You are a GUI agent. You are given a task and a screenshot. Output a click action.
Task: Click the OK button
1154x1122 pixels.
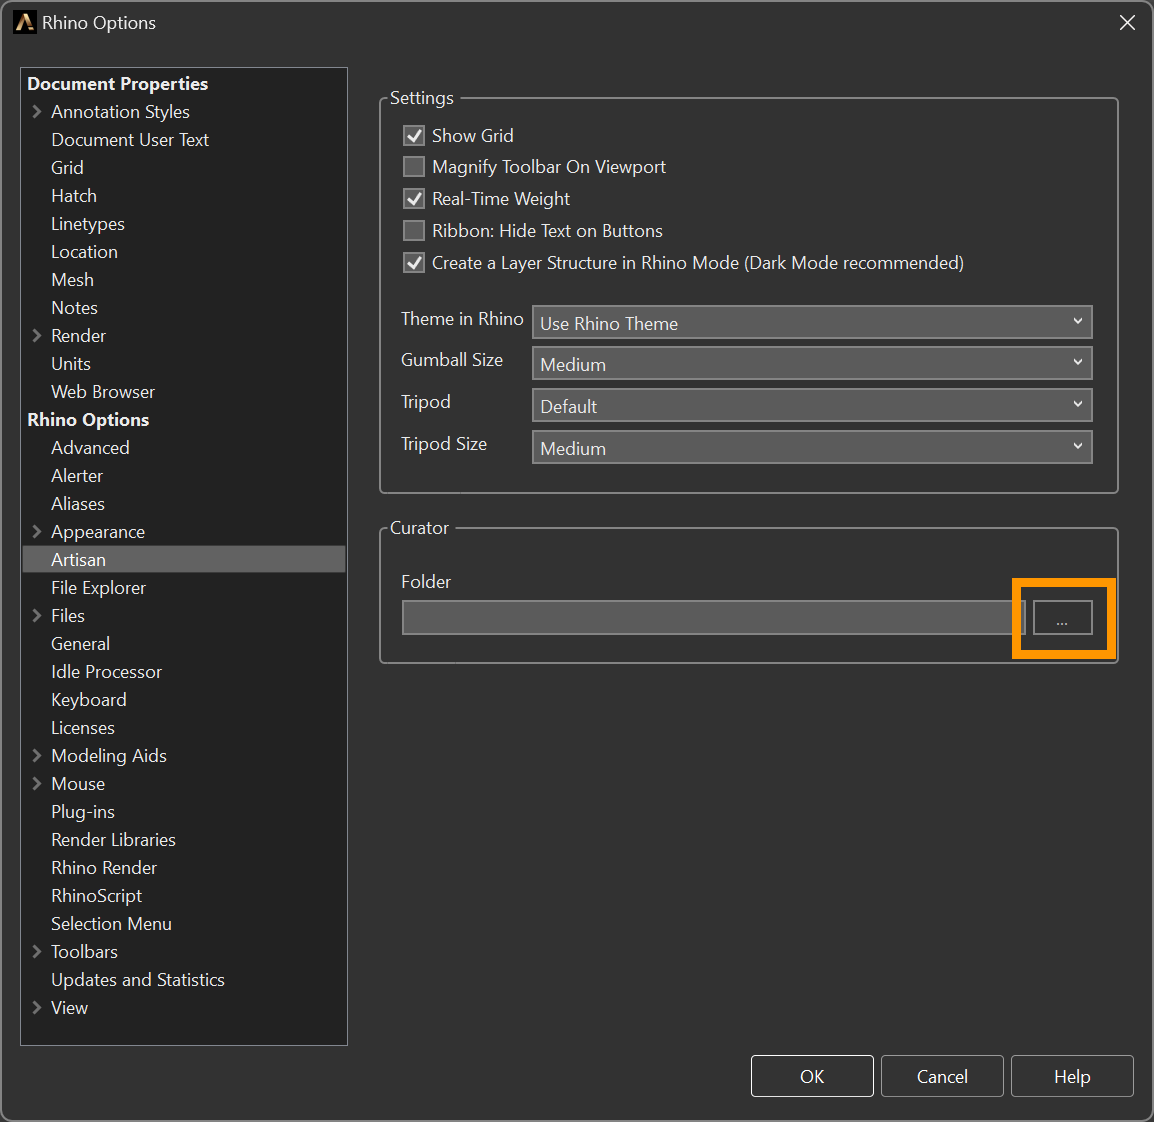812,1076
